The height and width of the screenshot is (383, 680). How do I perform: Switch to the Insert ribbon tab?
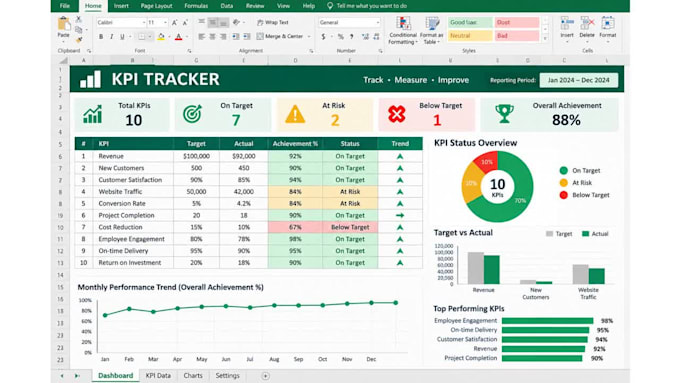point(121,6)
